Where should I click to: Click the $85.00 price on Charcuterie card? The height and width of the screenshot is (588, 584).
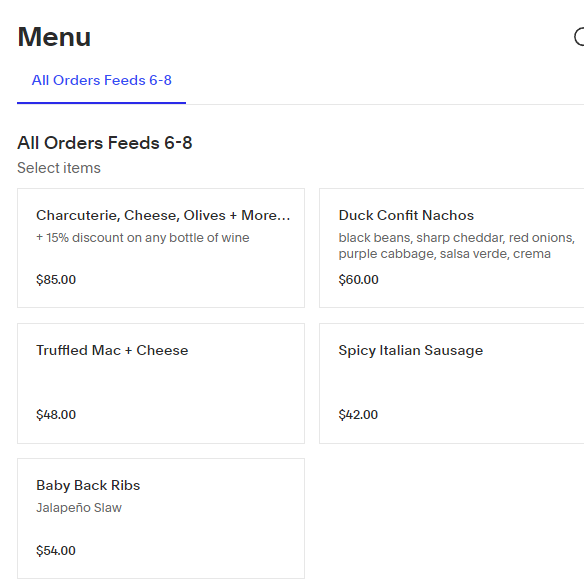(56, 280)
